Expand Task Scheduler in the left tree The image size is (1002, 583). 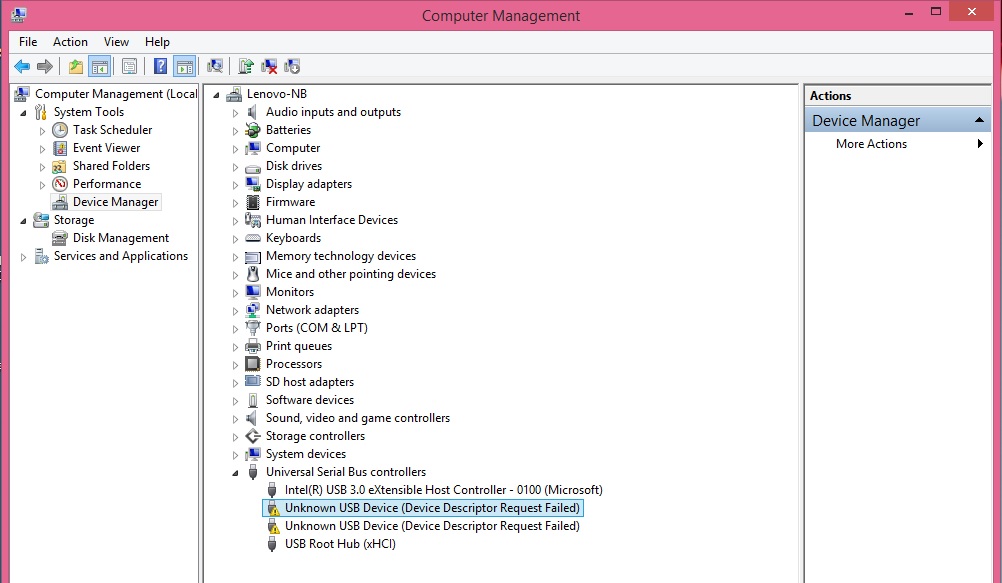(x=42, y=131)
